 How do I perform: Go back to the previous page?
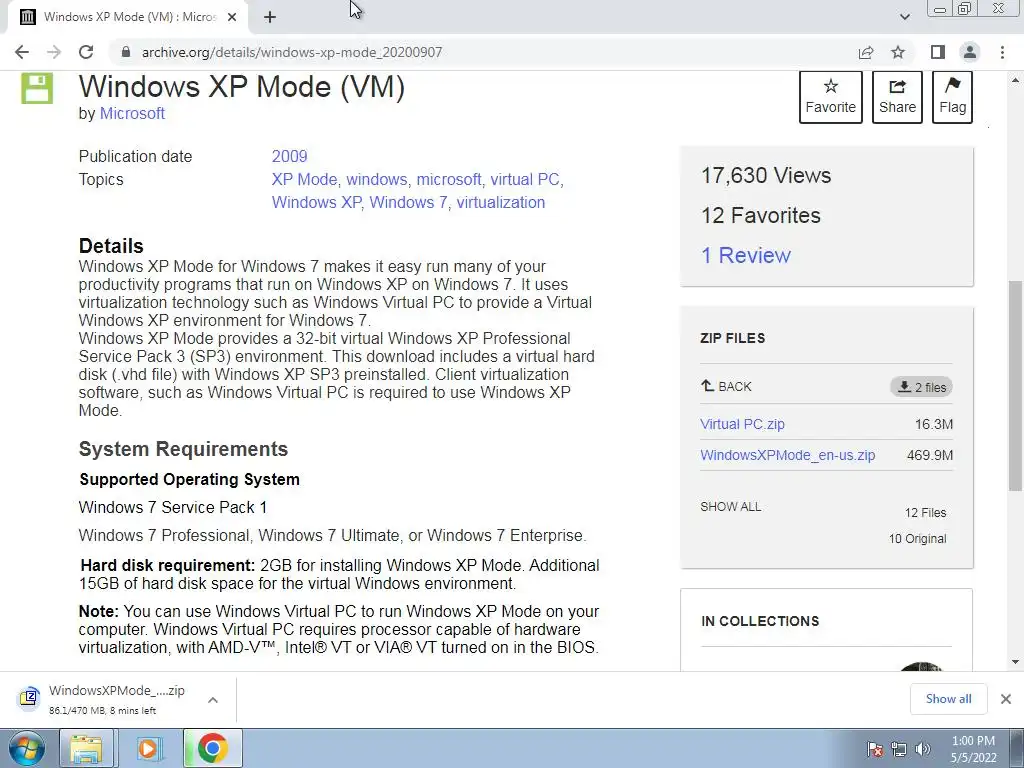point(22,52)
